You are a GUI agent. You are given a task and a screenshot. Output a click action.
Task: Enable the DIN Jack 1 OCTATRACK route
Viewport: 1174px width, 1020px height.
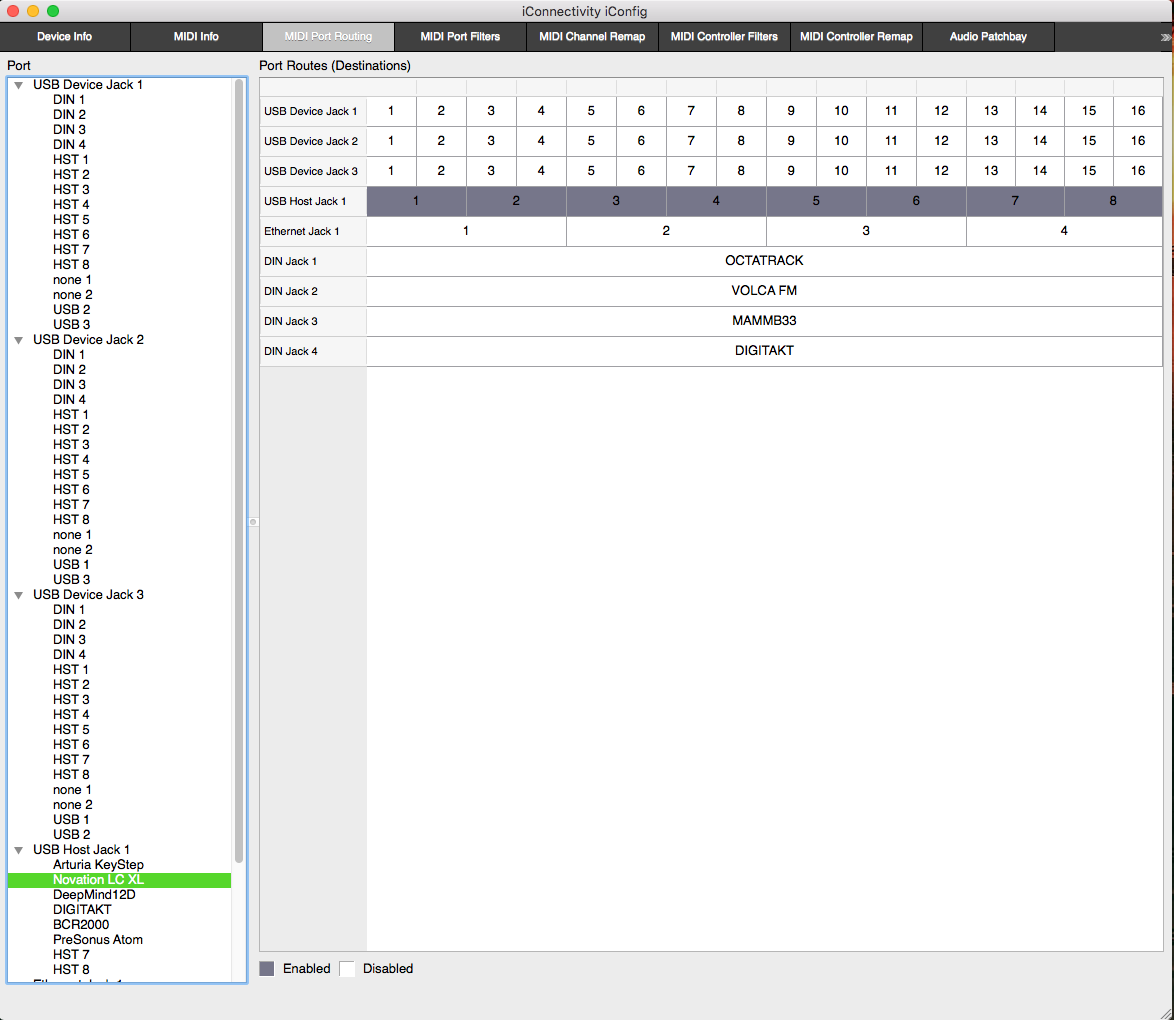764,261
